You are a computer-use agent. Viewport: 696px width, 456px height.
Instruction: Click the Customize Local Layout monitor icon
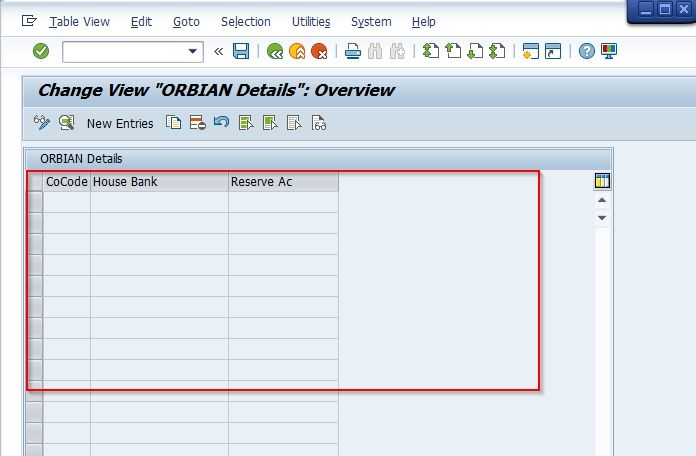609,51
